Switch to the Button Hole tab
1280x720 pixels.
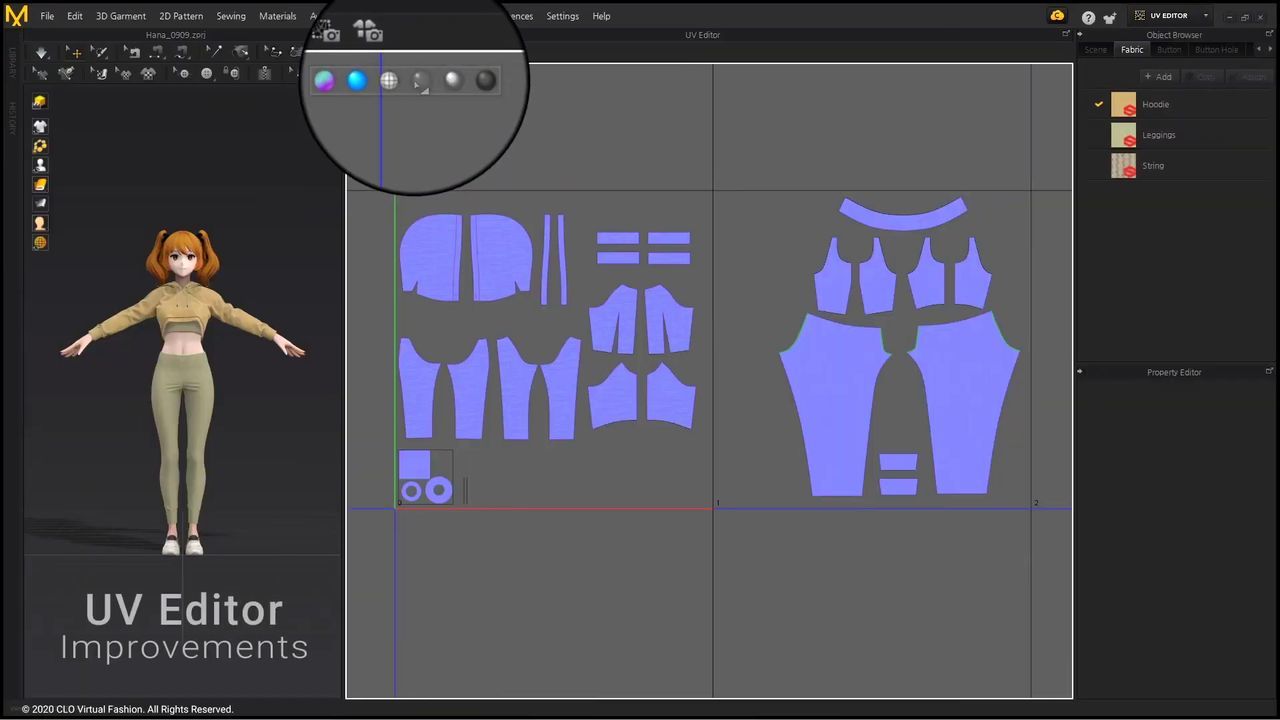[1216, 50]
